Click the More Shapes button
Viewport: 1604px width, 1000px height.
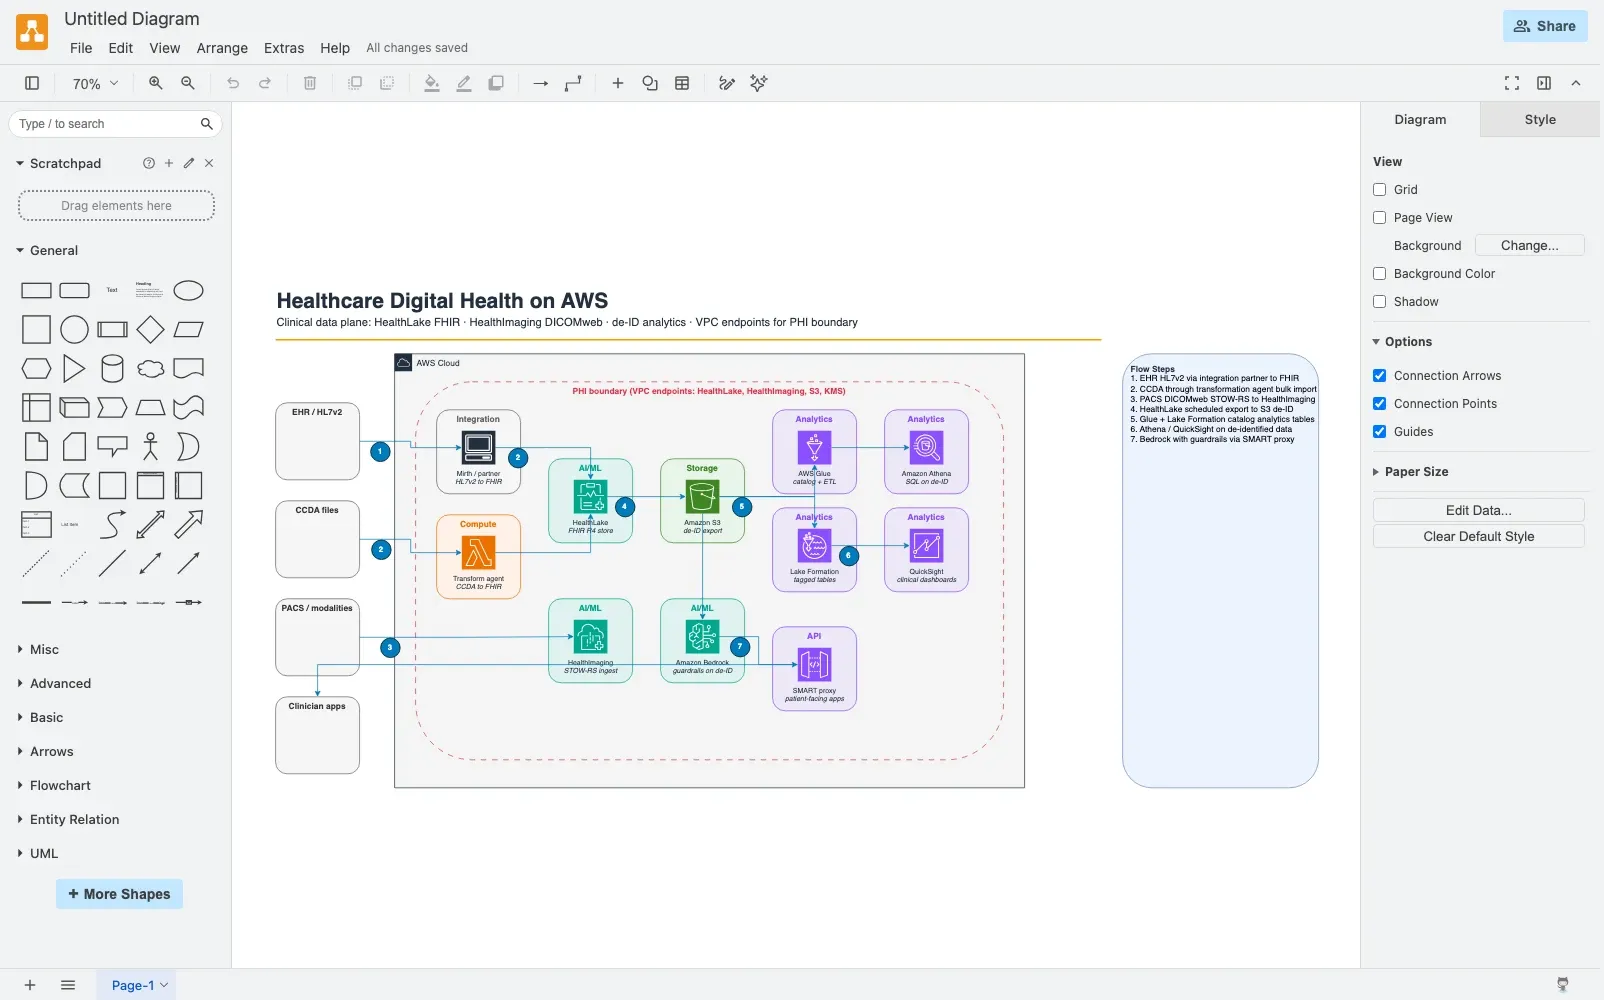click(119, 894)
